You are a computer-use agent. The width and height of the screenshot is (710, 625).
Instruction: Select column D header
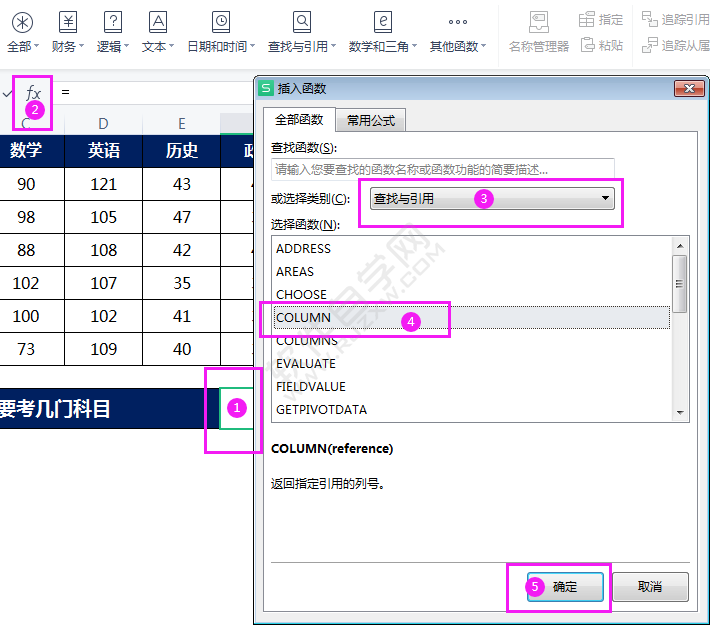(x=103, y=123)
